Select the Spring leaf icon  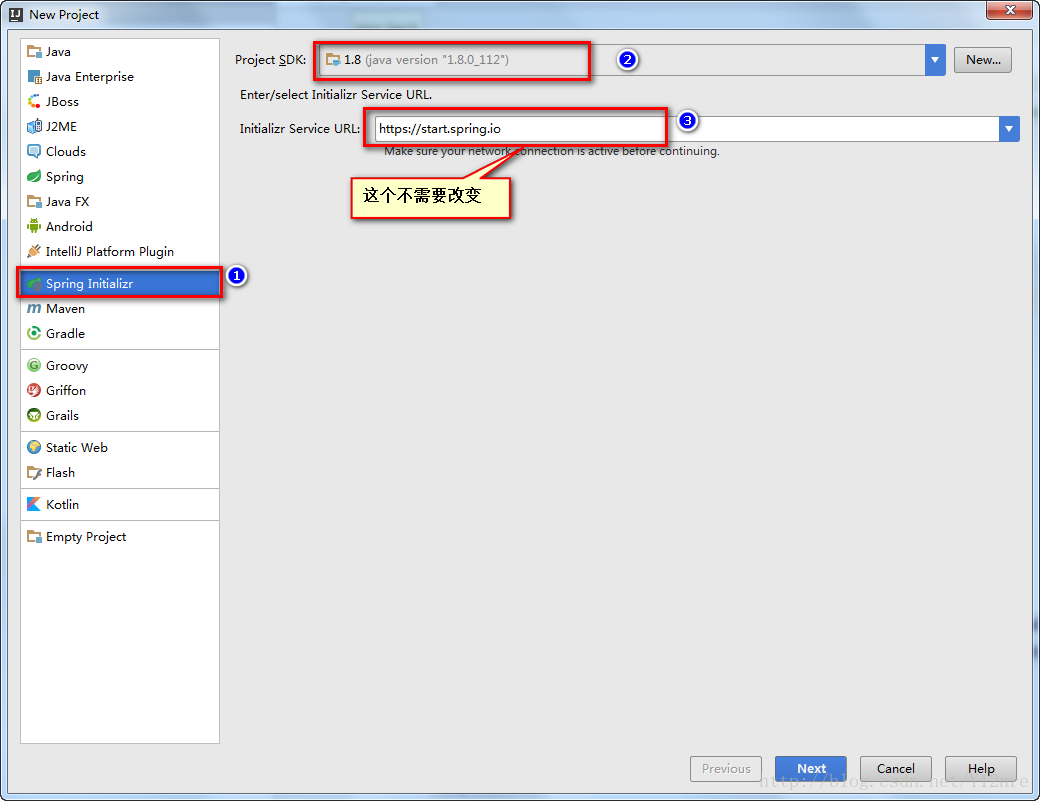tap(34, 176)
